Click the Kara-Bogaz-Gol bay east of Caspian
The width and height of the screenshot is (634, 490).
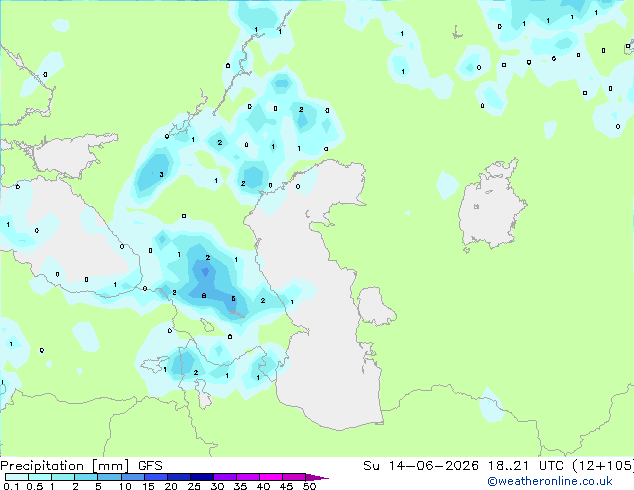pos(374,306)
